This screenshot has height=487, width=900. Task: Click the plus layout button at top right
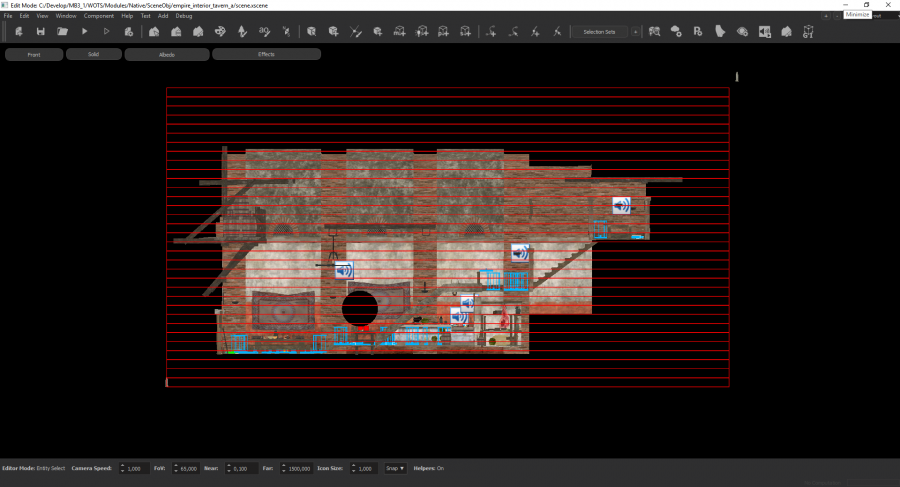[826, 16]
